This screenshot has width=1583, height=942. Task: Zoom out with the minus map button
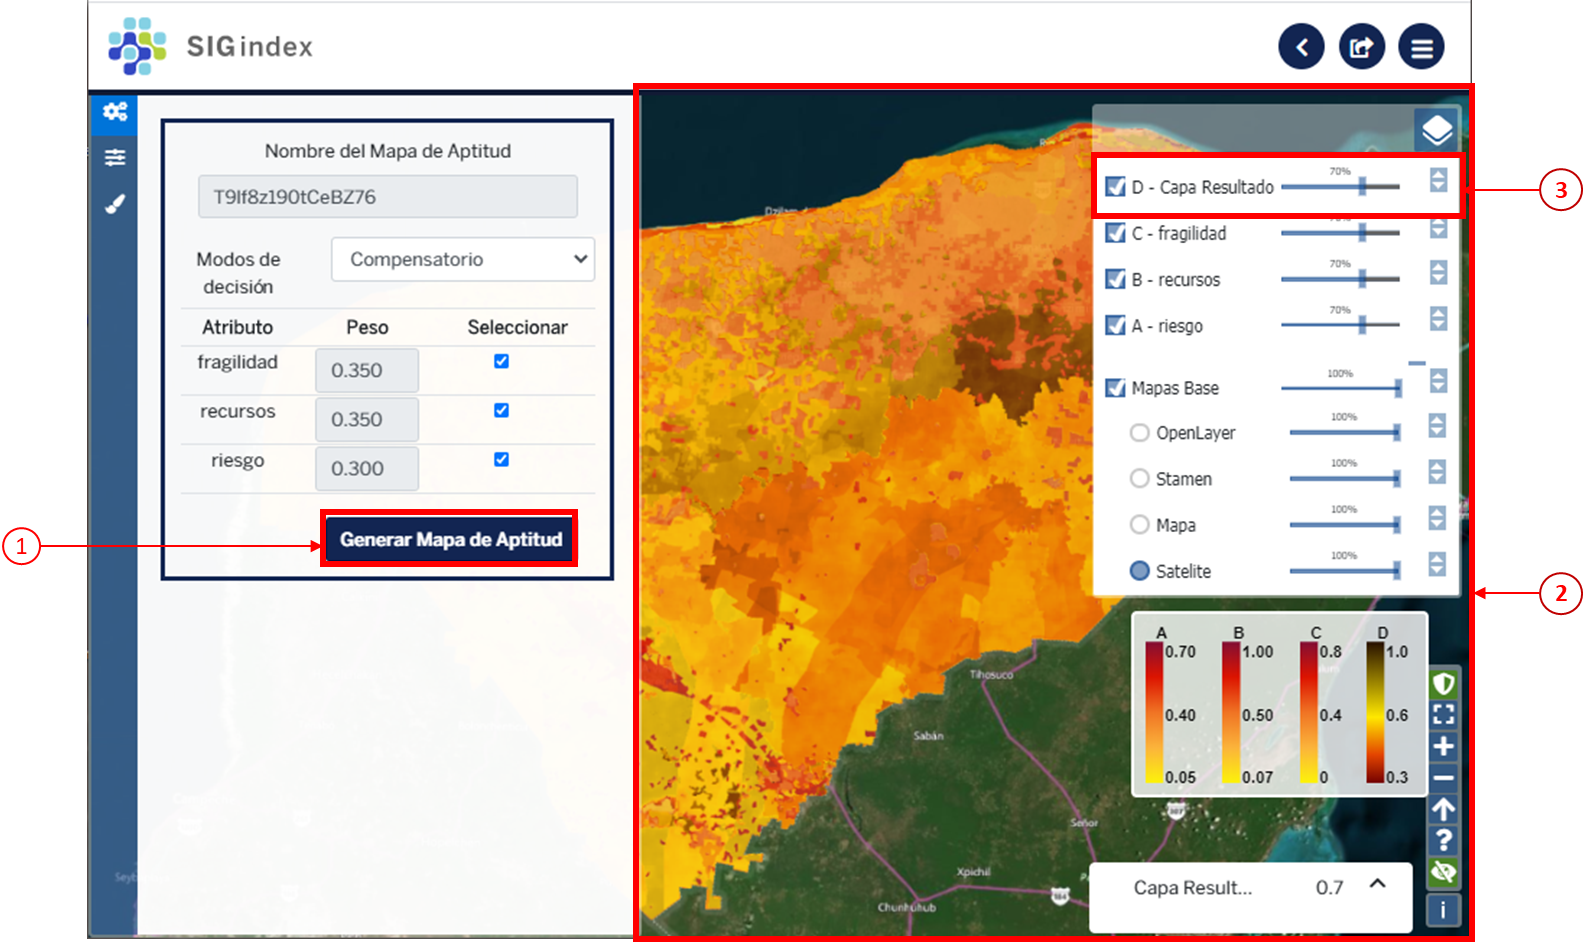coord(1443,777)
